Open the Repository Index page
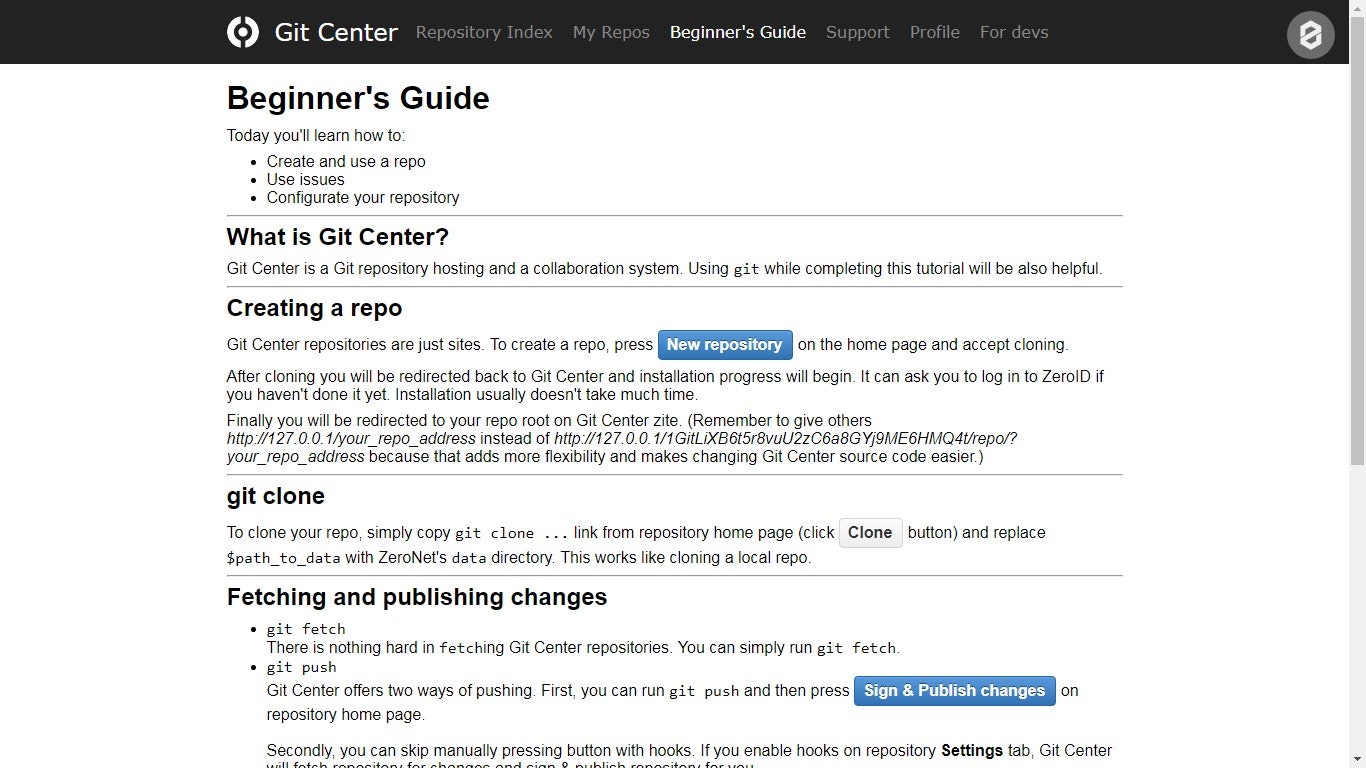Viewport: 1366px width, 768px height. pyautogui.click(x=484, y=32)
